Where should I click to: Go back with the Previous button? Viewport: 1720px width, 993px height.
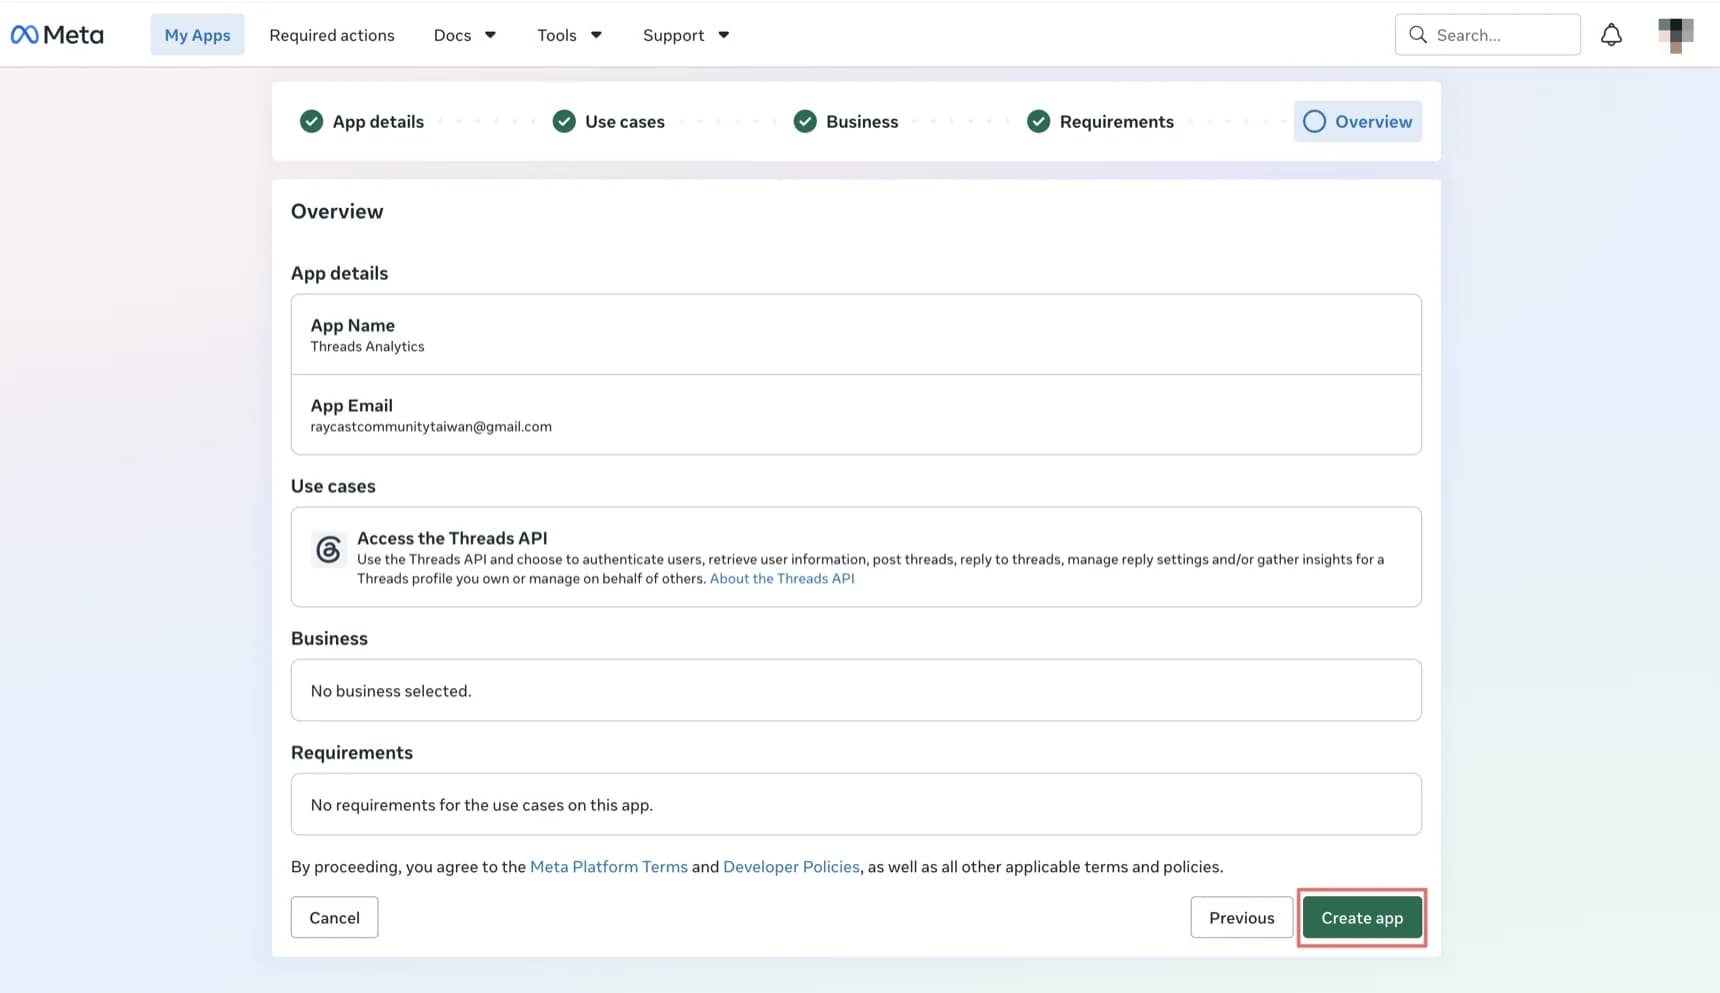coord(1241,918)
